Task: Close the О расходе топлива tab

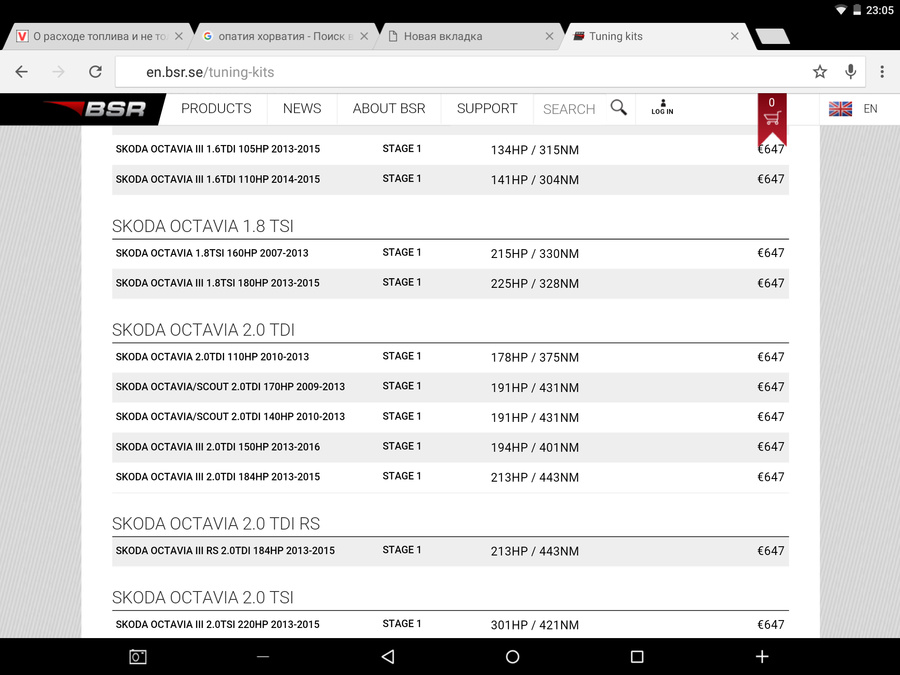Action: pyautogui.click(x=179, y=36)
